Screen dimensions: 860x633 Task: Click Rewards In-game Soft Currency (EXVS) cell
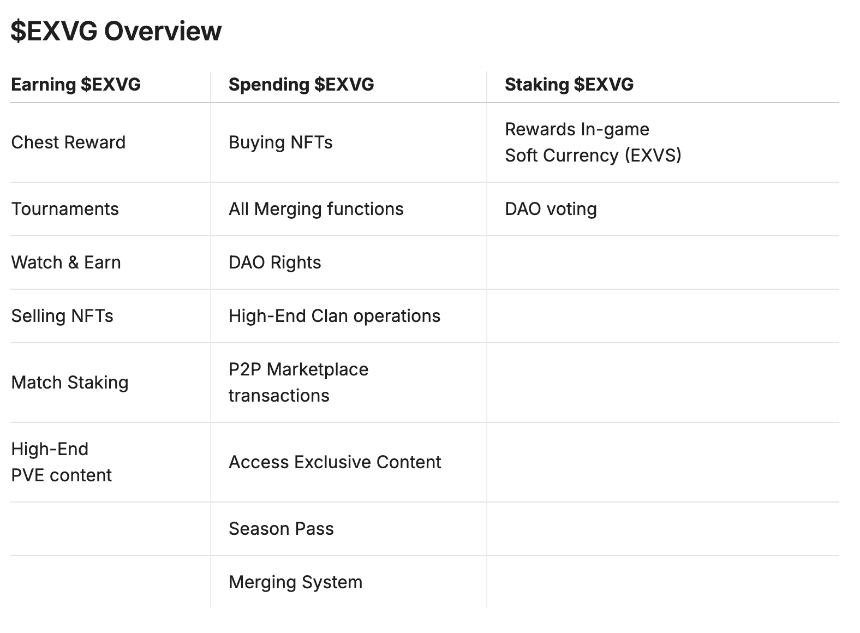593,142
